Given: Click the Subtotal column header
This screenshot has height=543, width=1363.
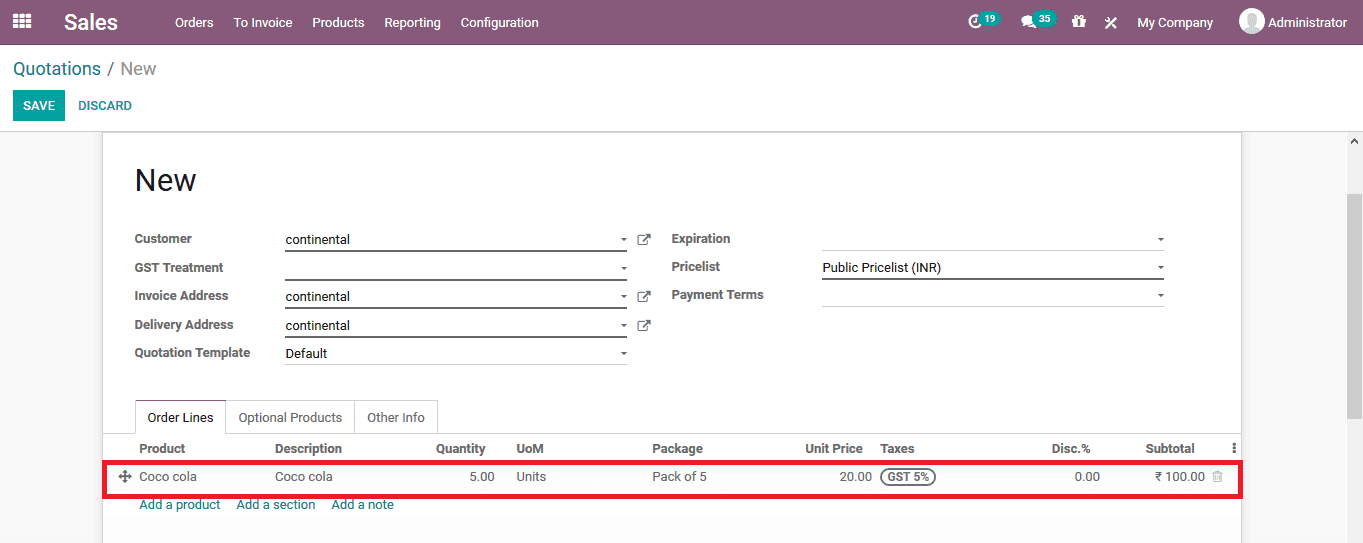Looking at the screenshot, I should tap(1170, 449).
